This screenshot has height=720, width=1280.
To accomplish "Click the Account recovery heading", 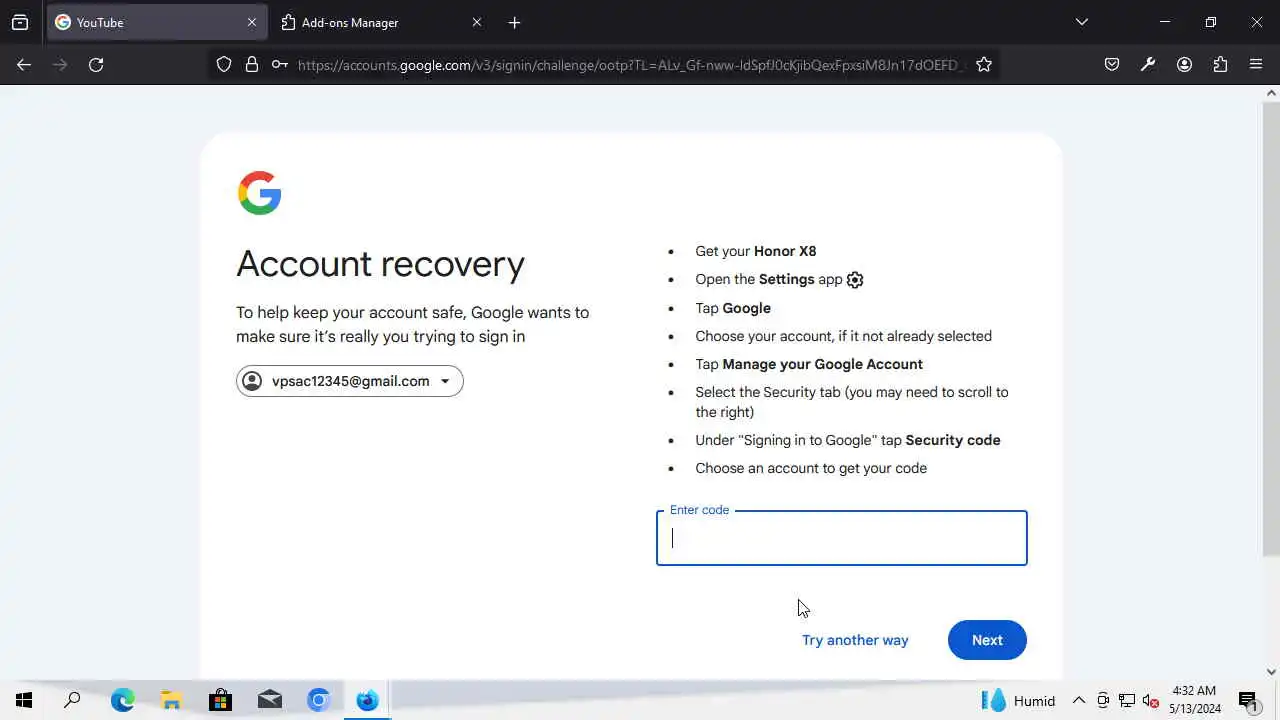I will point(380,264).
